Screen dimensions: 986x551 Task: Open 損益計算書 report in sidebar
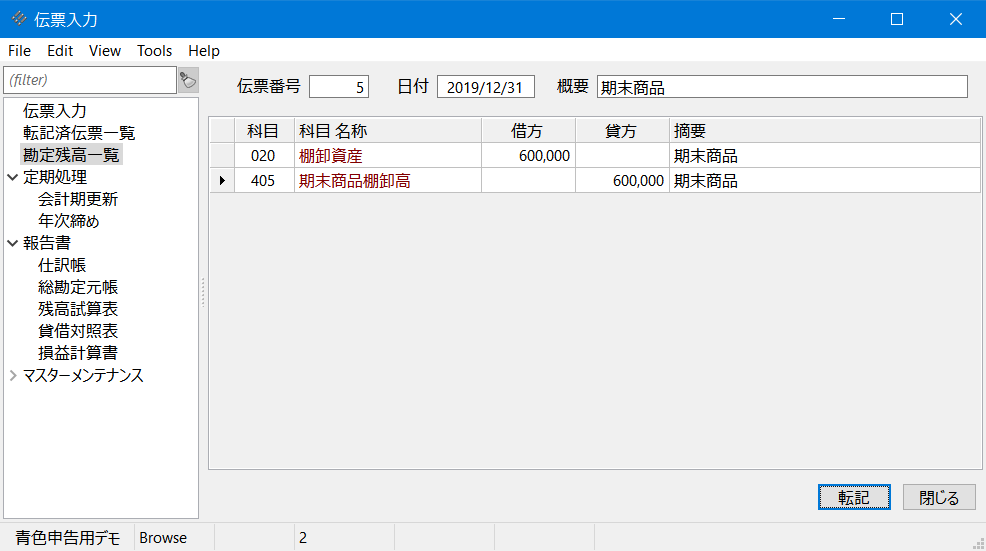point(78,353)
